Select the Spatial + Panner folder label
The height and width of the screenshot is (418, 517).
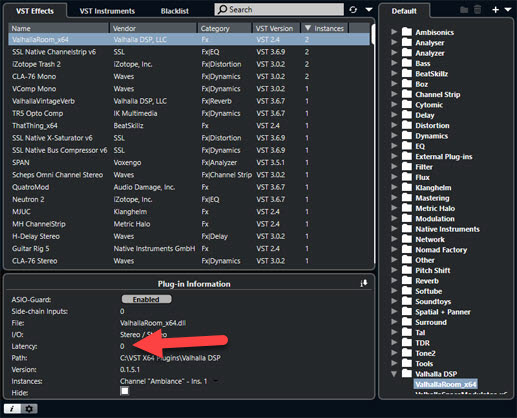[x=443, y=312]
